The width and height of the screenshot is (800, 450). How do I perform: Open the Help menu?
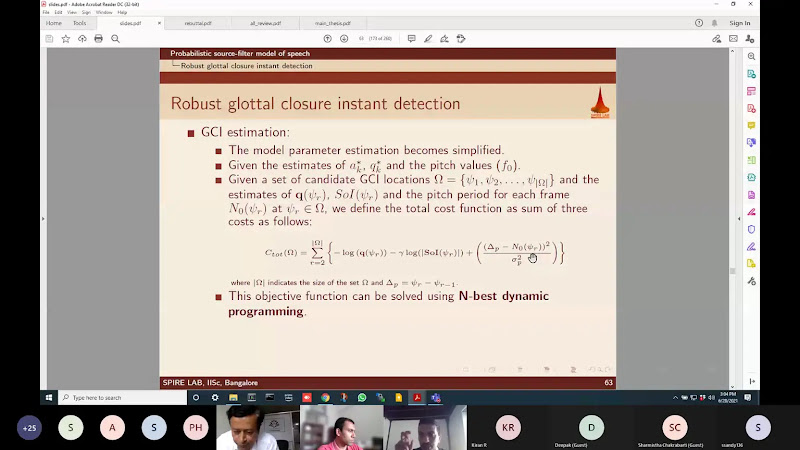pos(122,12)
